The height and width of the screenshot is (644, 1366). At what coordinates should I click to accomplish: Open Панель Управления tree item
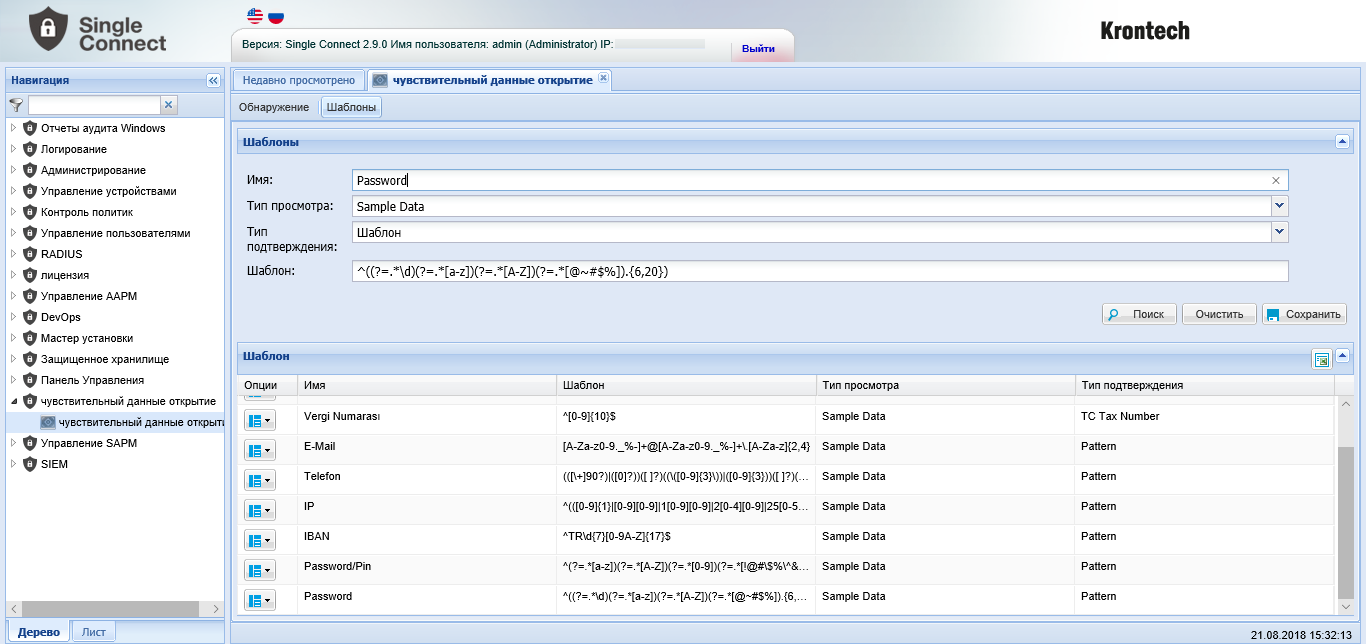pos(92,380)
